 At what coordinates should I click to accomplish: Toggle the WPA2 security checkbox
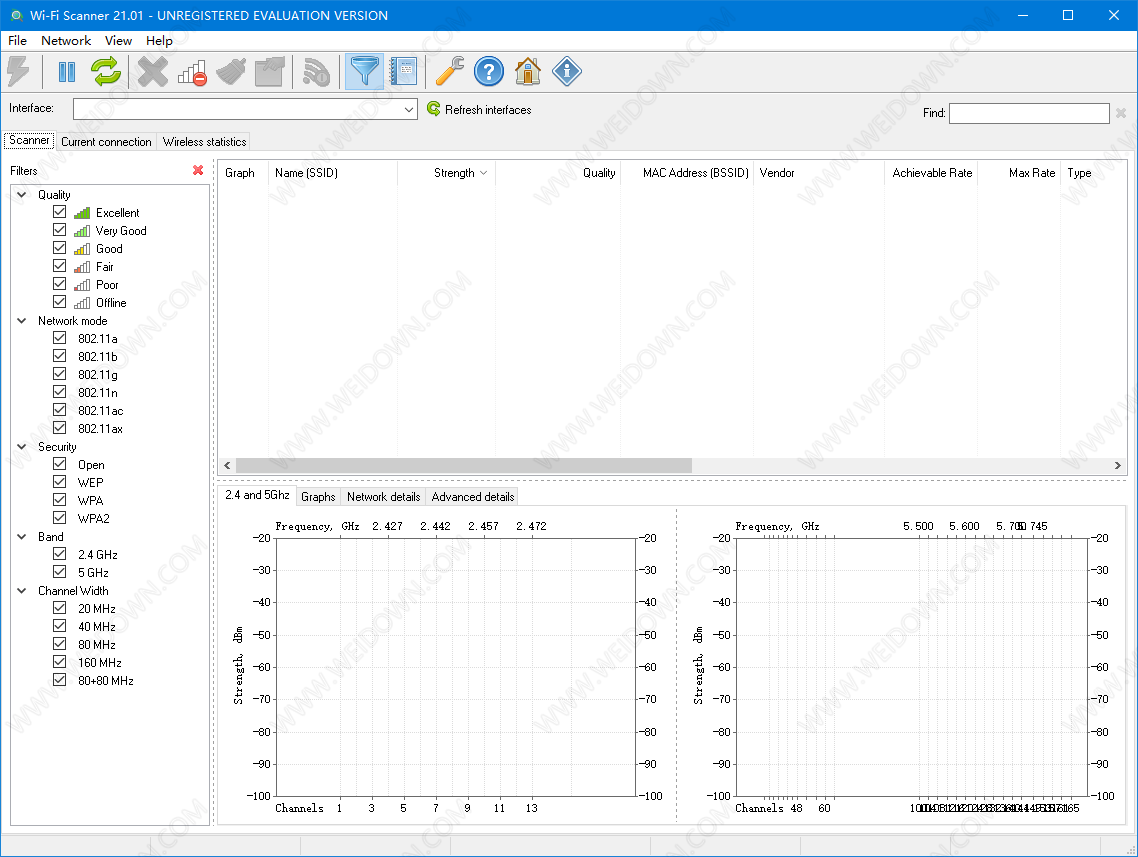60,517
